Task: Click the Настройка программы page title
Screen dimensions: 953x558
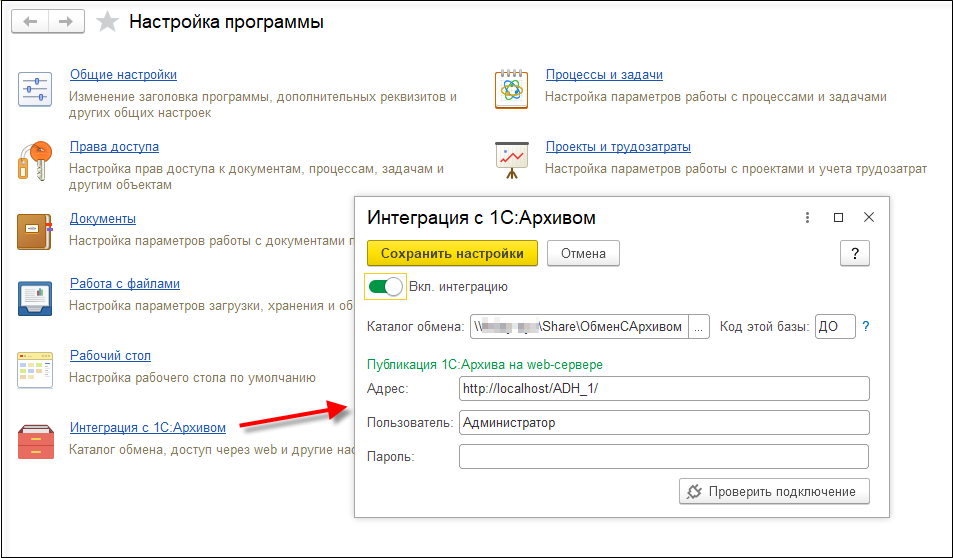Action: coord(226,22)
